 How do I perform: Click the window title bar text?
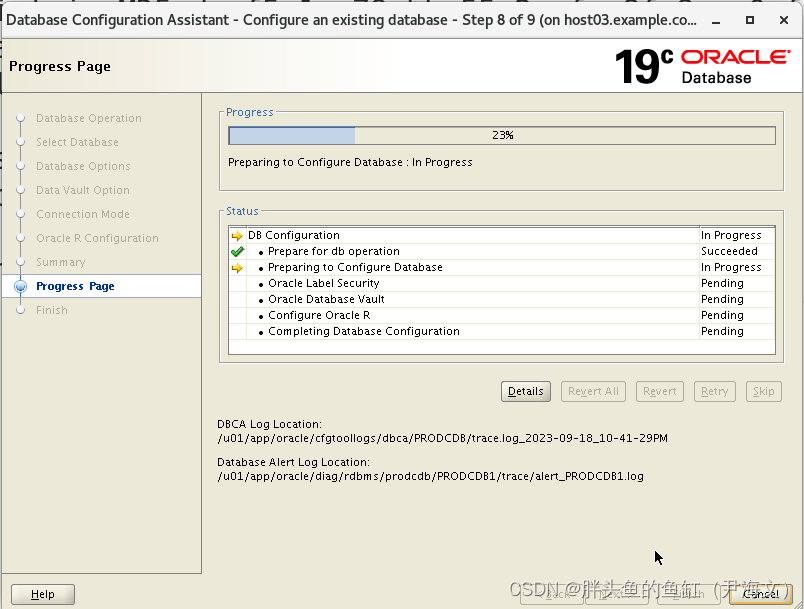coord(351,20)
